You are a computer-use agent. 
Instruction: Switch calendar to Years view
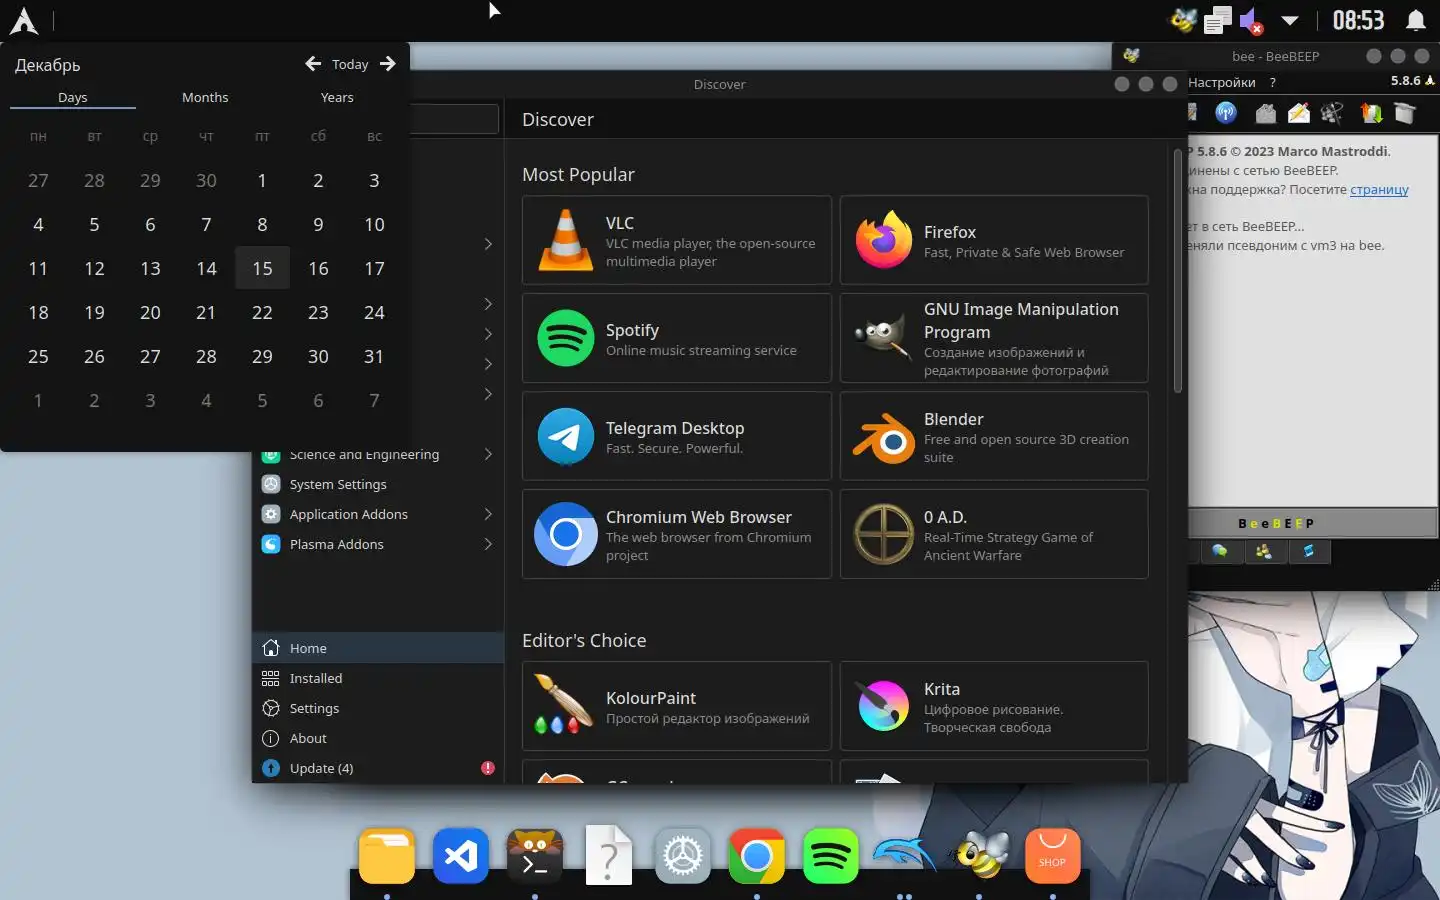click(x=337, y=97)
